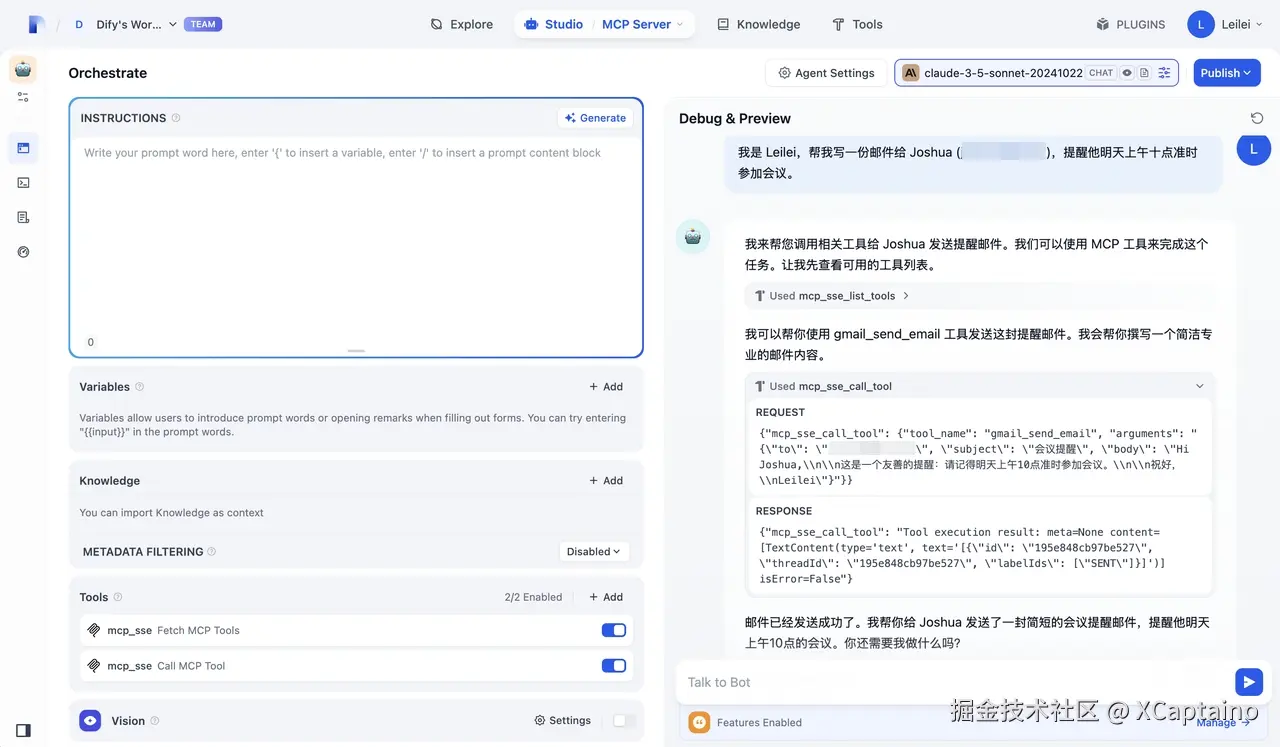
Task: Focus the Talk to Bot input
Action: click(x=955, y=682)
